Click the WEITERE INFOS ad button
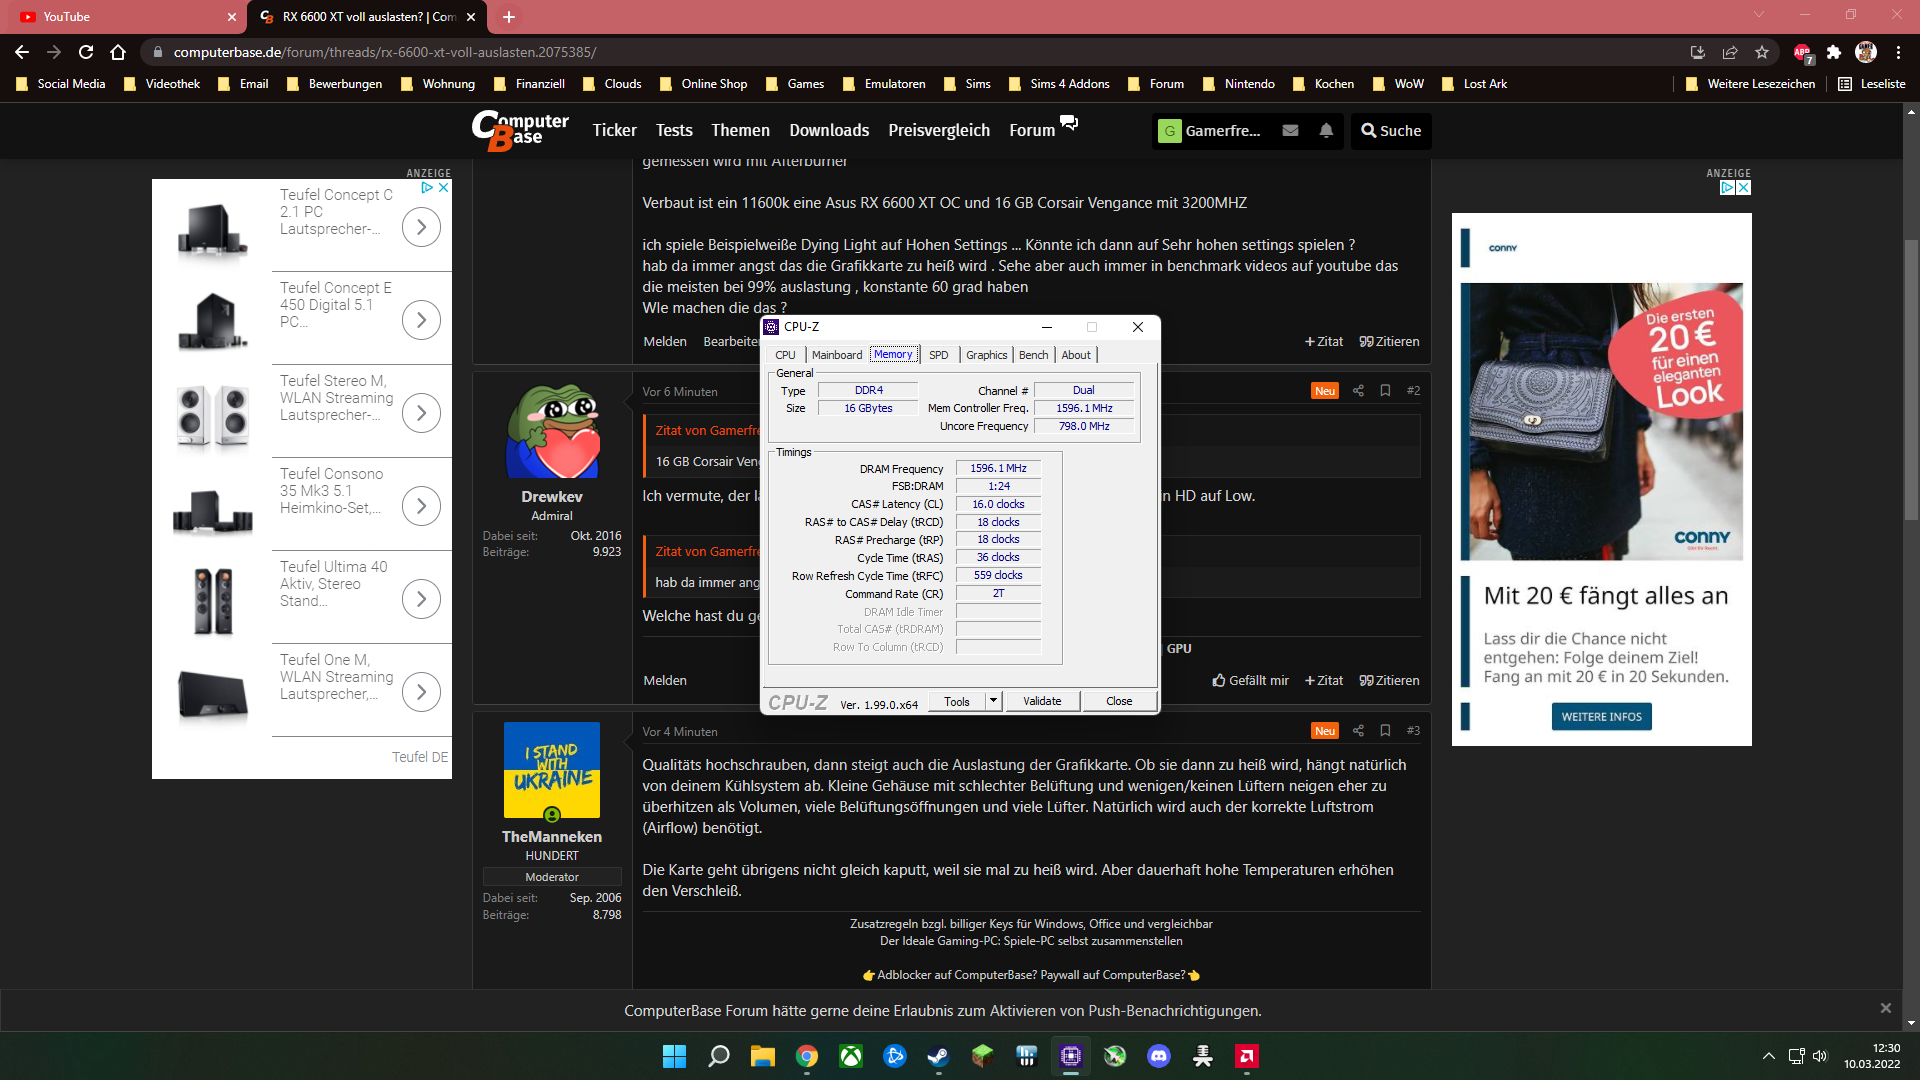Image resolution: width=1920 pixels, height=1080 pixels. 1601,717
